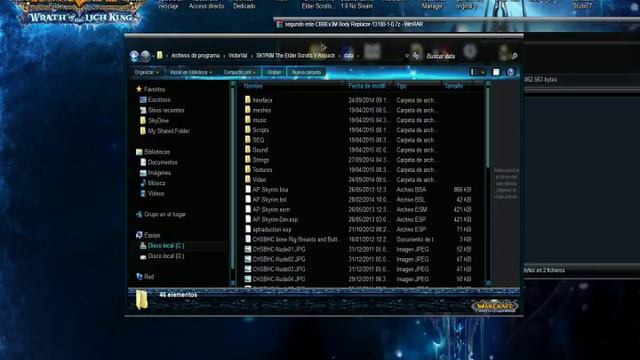Sort by the Tipo column header
This screenshot has height=360, width=640.
[x=418, y=86]
